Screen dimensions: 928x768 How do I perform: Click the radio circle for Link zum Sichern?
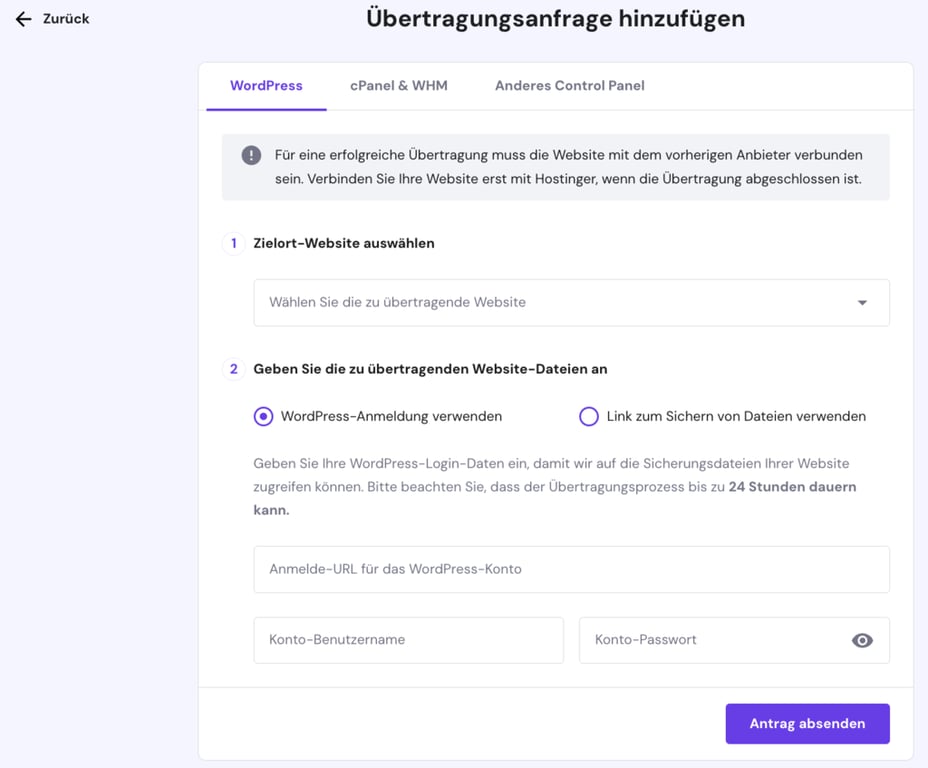pyautogui.click(x=588, y=416)
